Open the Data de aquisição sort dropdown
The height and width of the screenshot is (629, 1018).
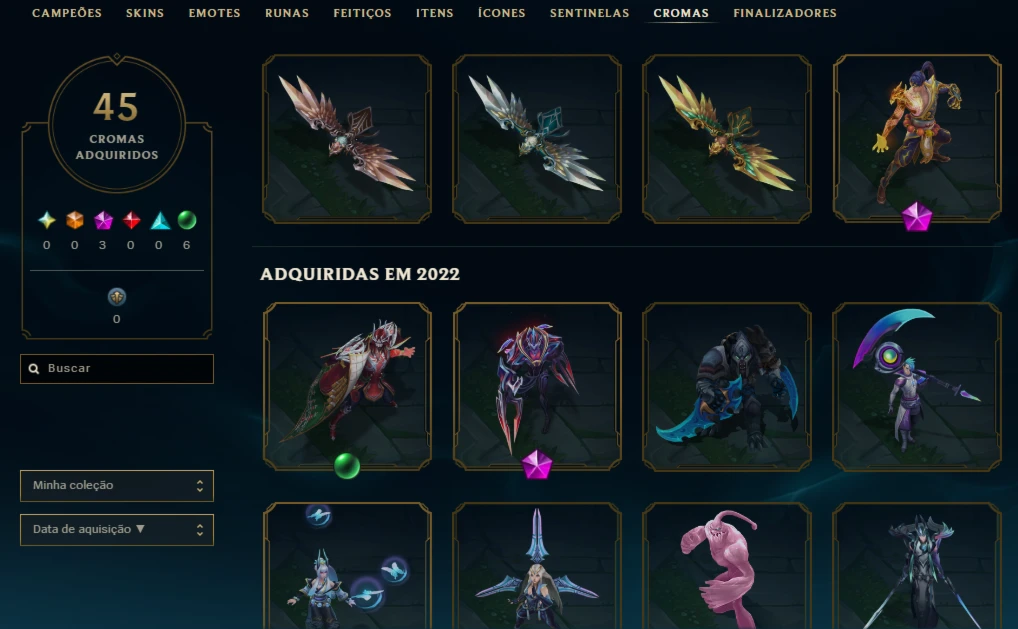[x=117, y=530]
